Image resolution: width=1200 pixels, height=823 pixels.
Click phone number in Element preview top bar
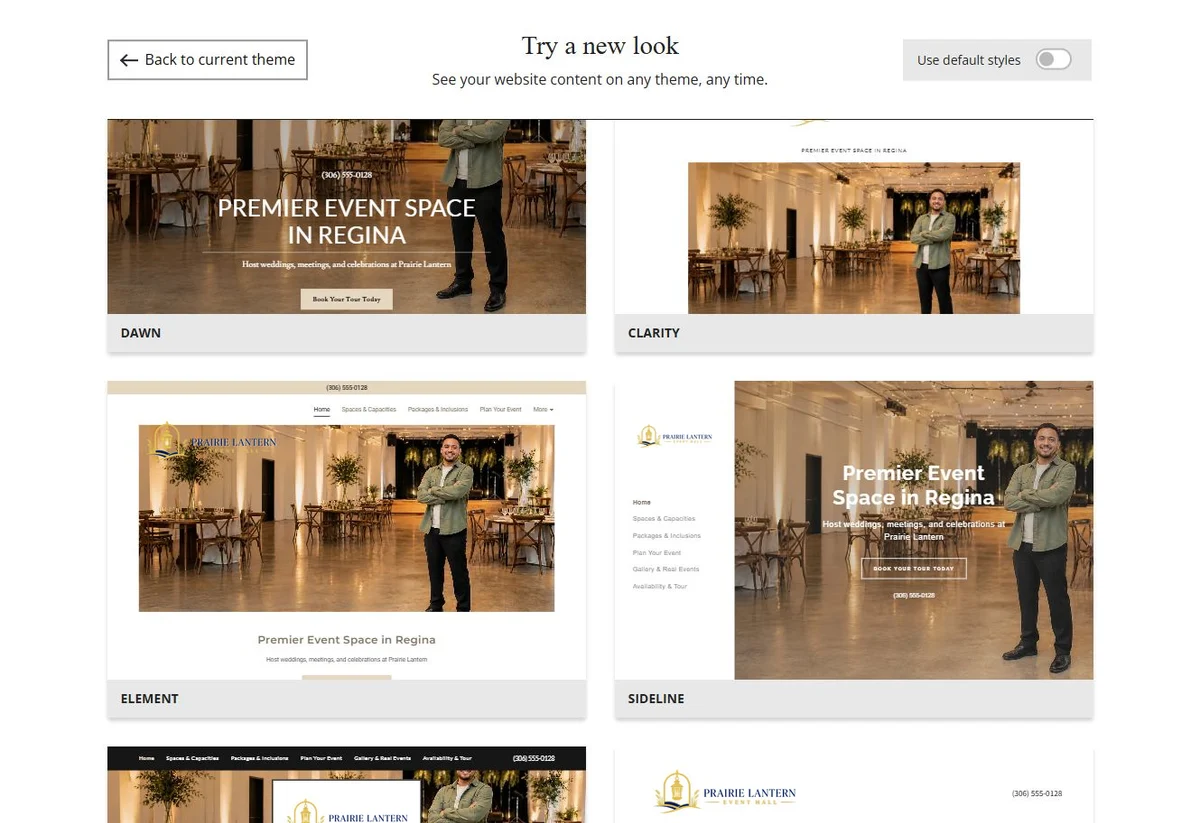tap(347, 388)
